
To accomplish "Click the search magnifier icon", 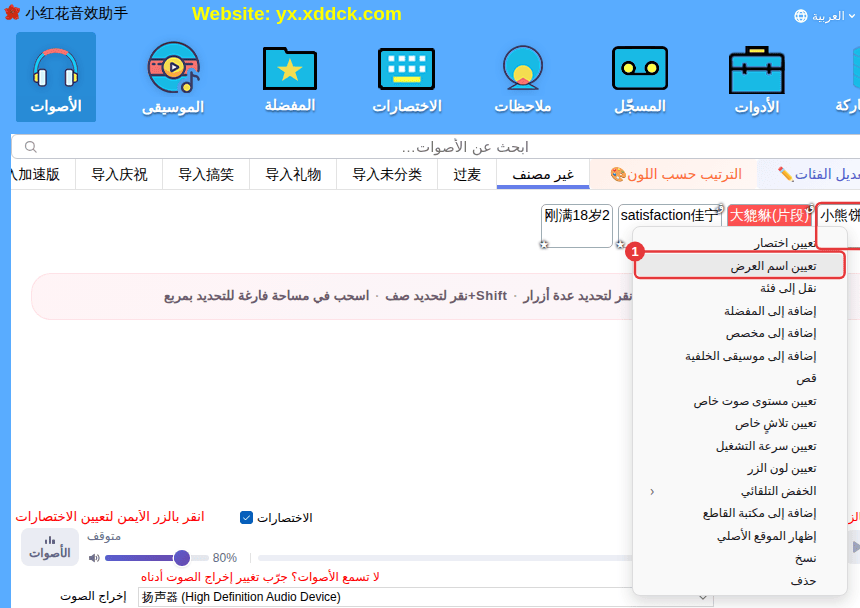I will (x=31, y=147).
